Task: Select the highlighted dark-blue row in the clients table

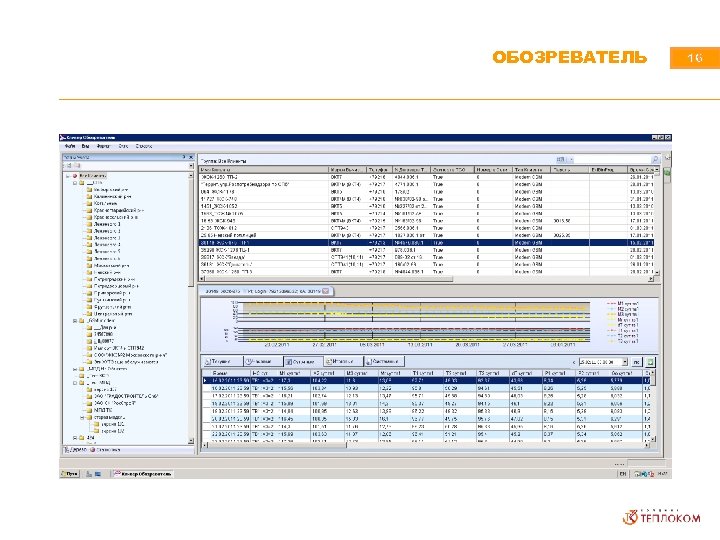Action: click(x=427, y=242)
